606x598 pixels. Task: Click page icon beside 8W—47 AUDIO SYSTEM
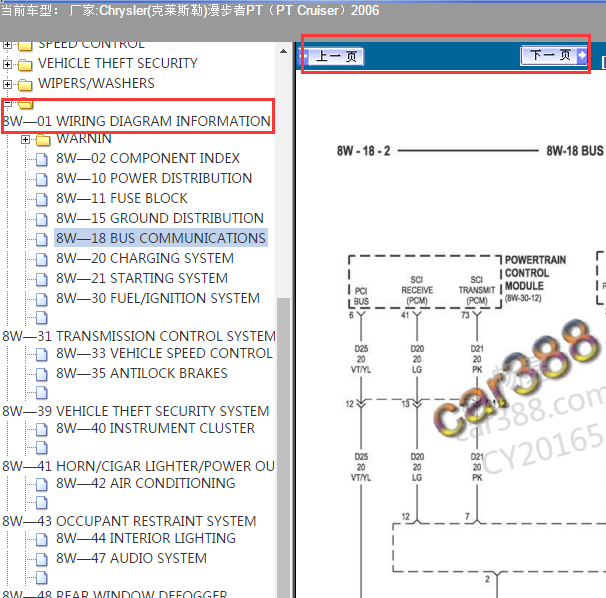click(x=42, y=559)
